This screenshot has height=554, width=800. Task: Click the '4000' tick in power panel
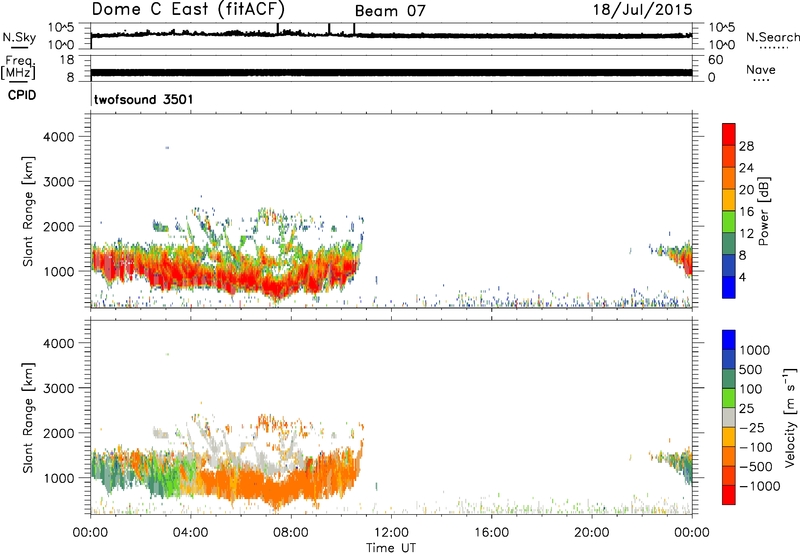coord(58,137)
